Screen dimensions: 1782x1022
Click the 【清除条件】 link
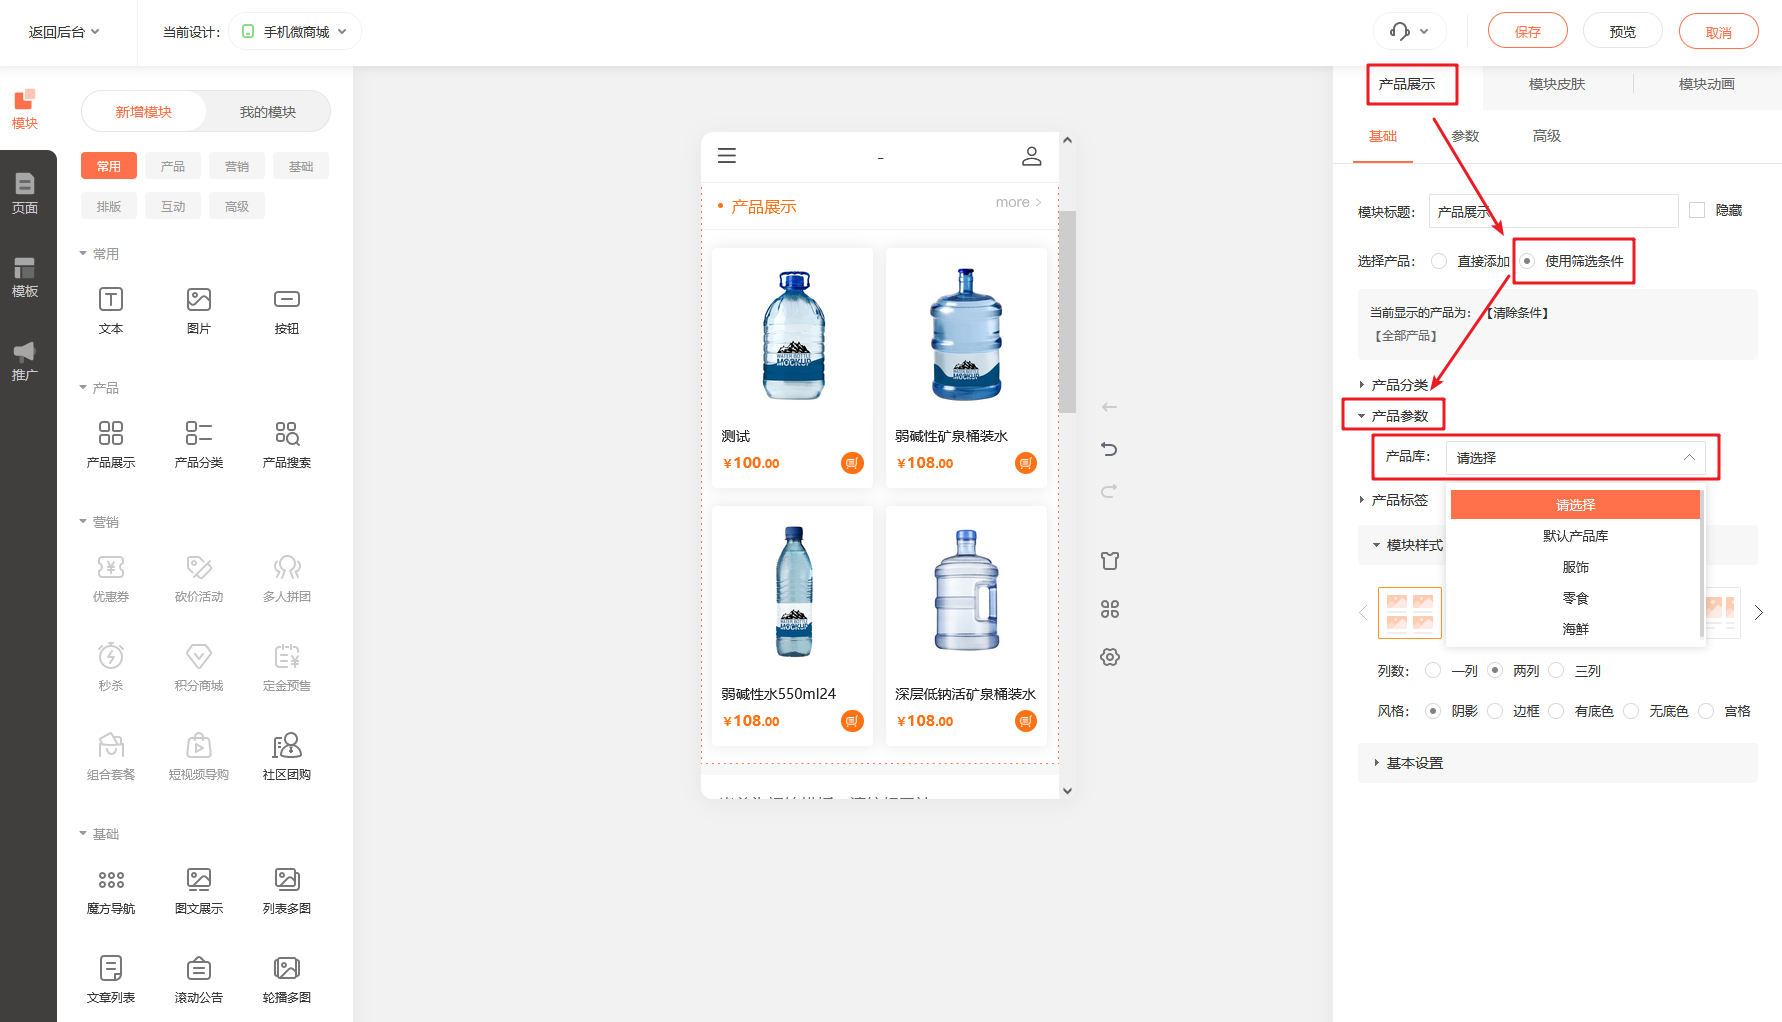(x=1517, y=313)
